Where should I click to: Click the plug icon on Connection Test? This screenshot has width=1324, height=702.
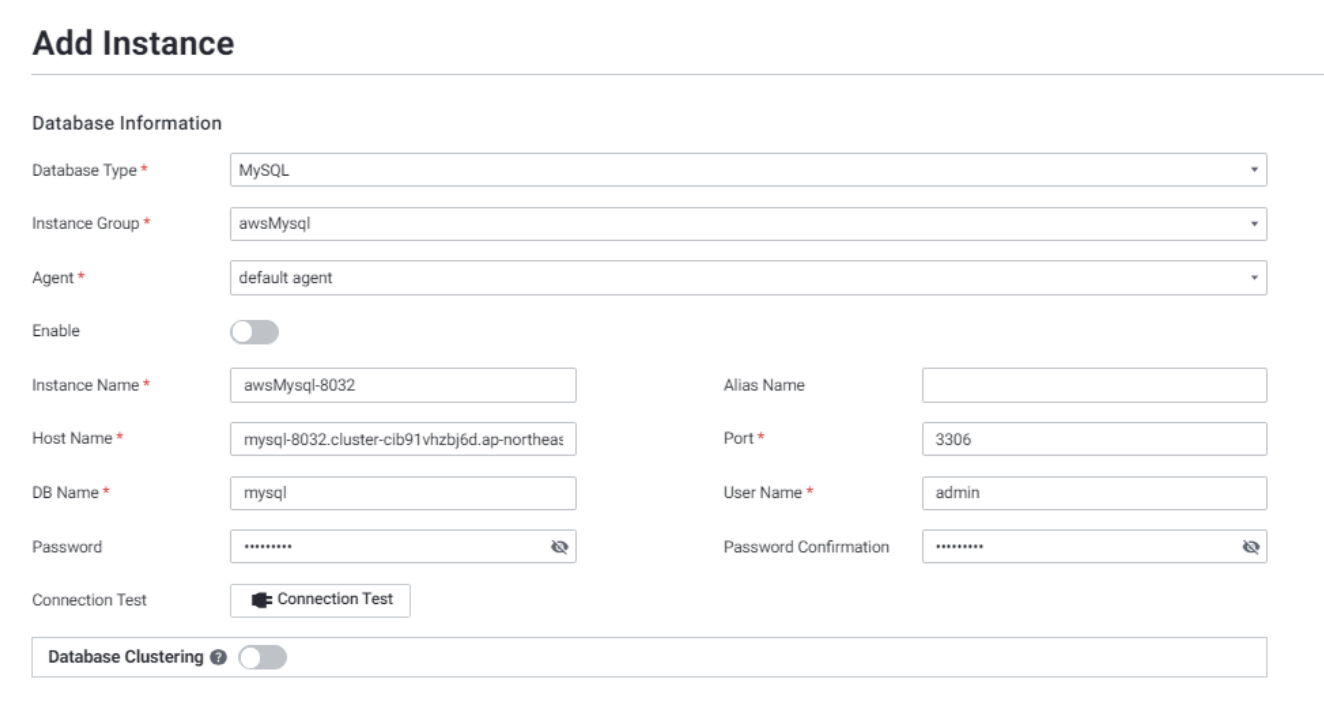[261, 600]
